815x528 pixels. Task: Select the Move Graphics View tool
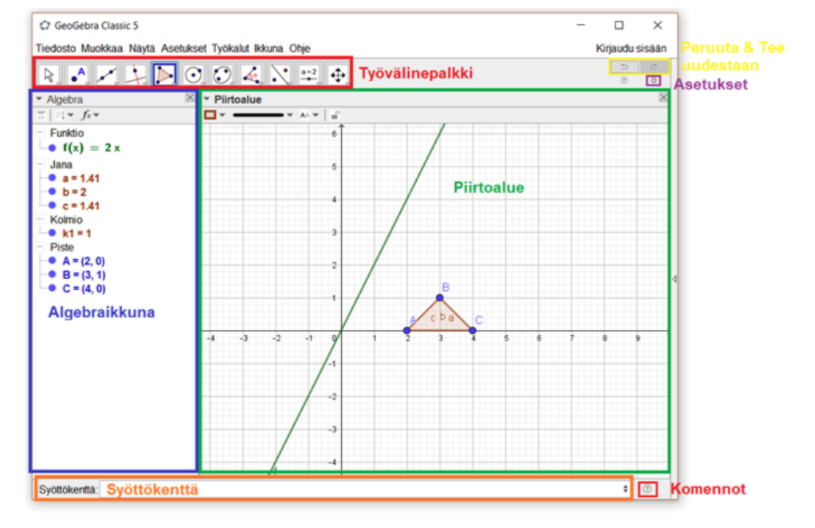click(x=338, y=74)
